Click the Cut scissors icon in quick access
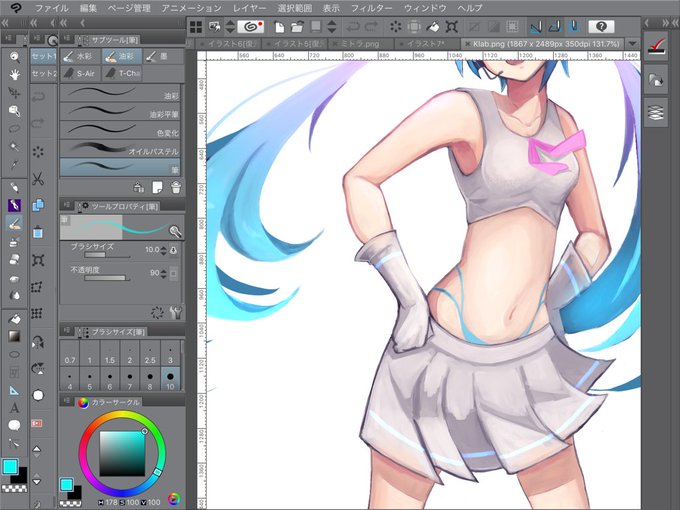 38,179
